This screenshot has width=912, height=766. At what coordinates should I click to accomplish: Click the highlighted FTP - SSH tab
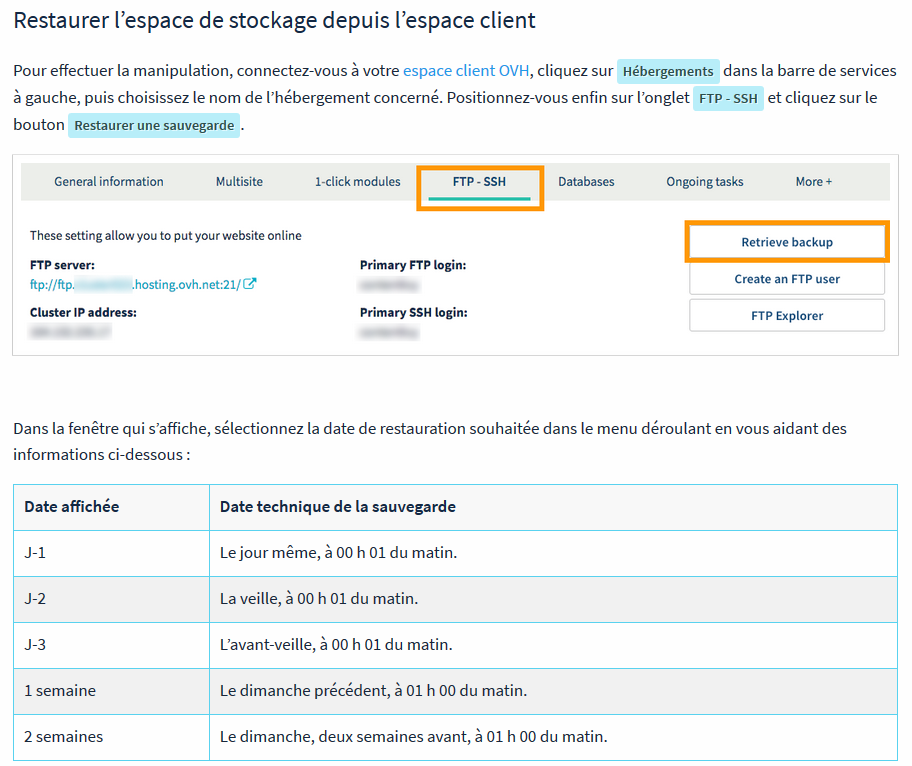(479, 183)
